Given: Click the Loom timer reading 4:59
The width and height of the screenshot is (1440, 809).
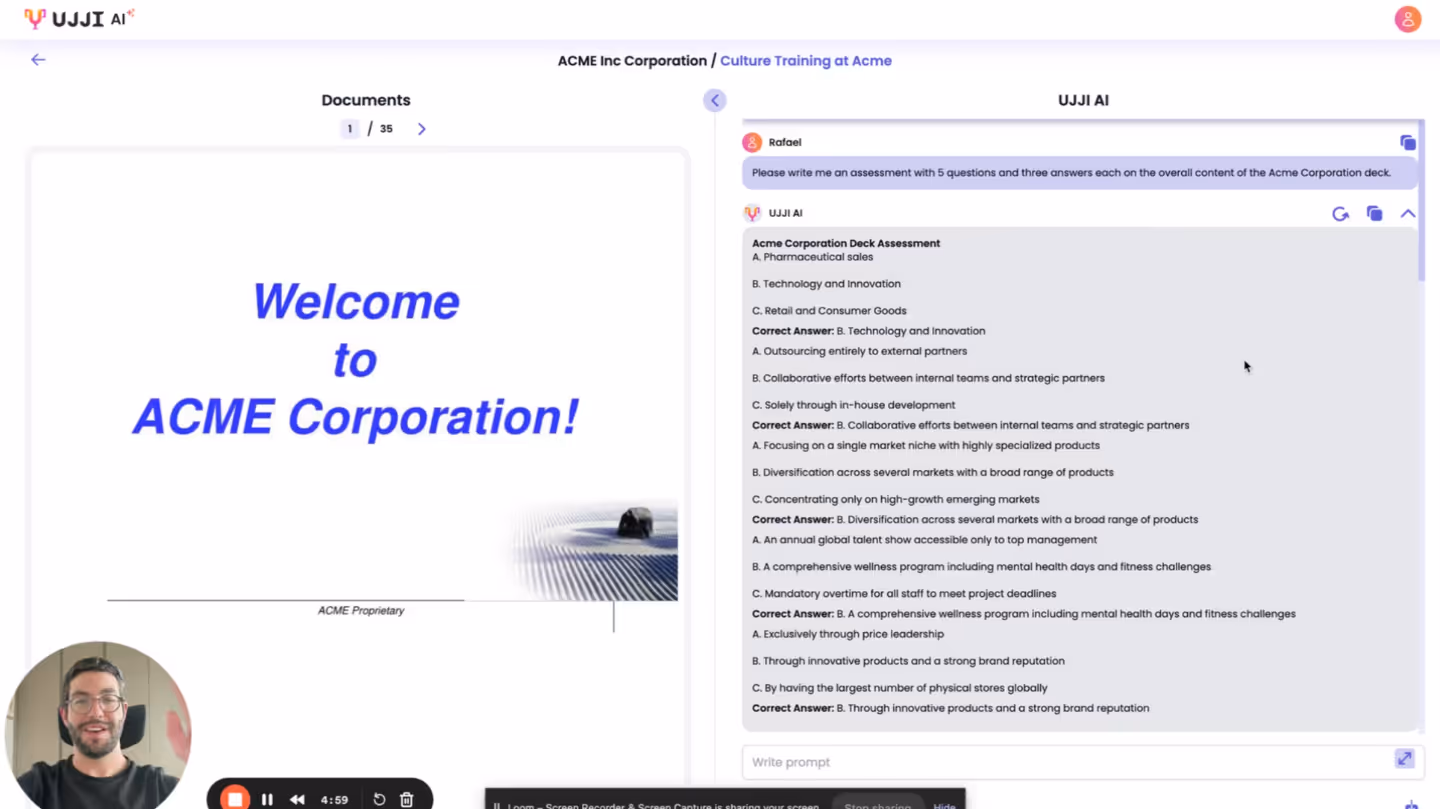Looking at the screenshot, I should click(334, 800).
